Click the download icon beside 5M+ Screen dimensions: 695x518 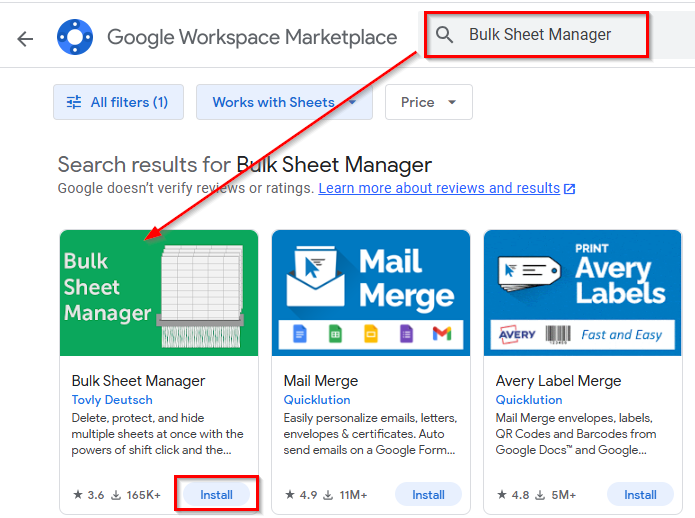click(540, 495)
